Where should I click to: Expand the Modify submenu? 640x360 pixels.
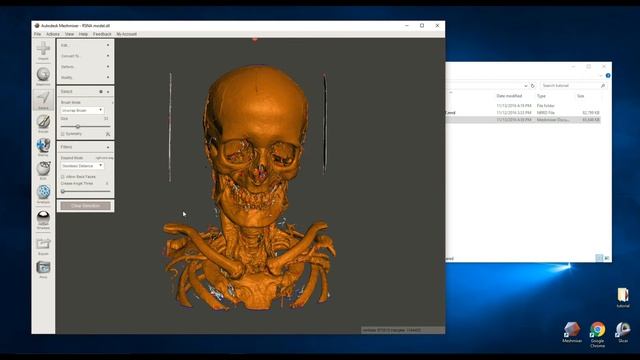point(85,77)
